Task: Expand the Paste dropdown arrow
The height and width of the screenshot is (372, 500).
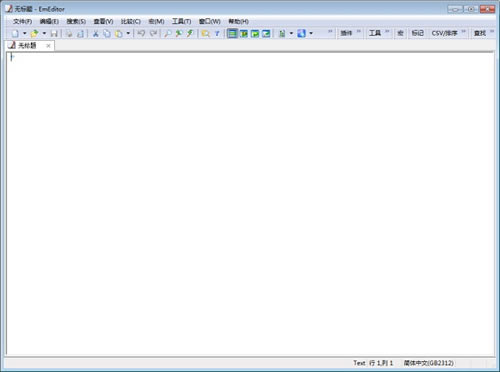Action: pyautogui.click(x=128, y=33)
